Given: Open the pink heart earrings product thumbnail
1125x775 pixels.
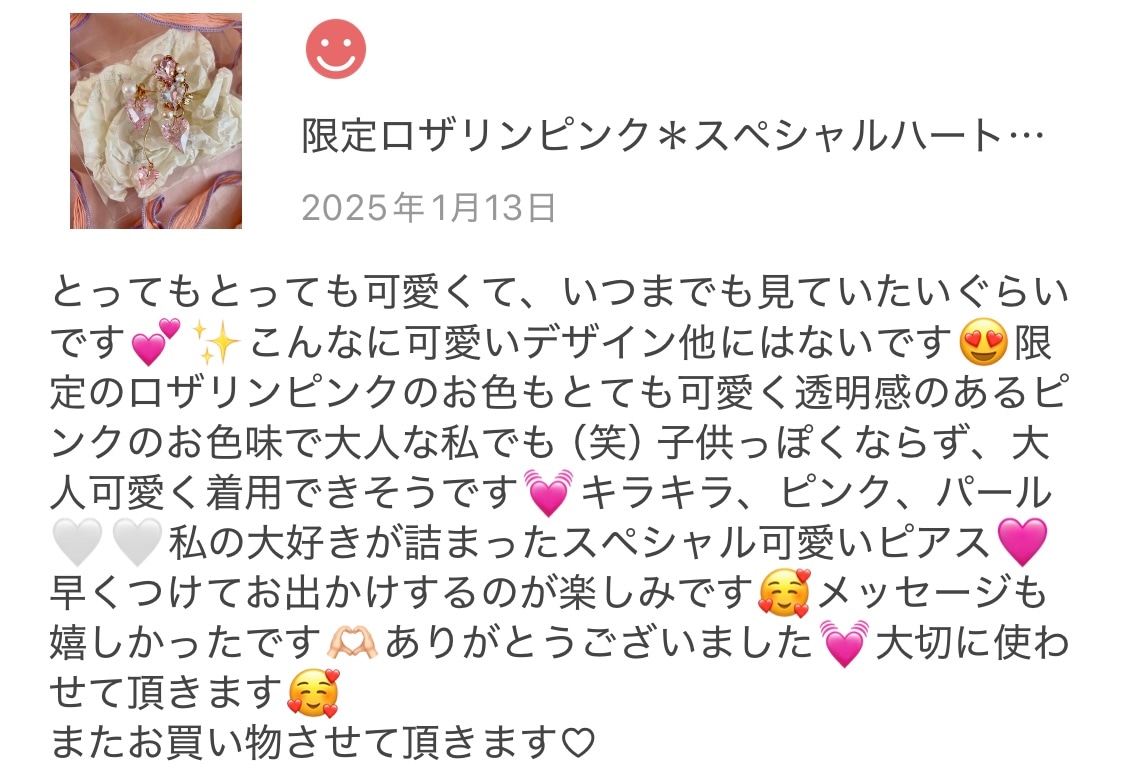Looking at the screenshot, I should coord(156,121).
